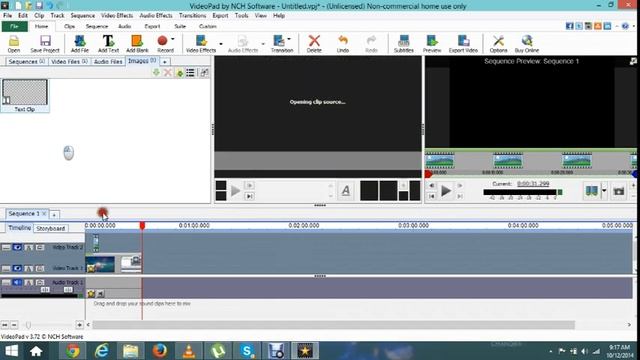The width and height of the screenshot is (640, 360).
Task: Zoom out timeline with minus button
Action: click(14, 325)
